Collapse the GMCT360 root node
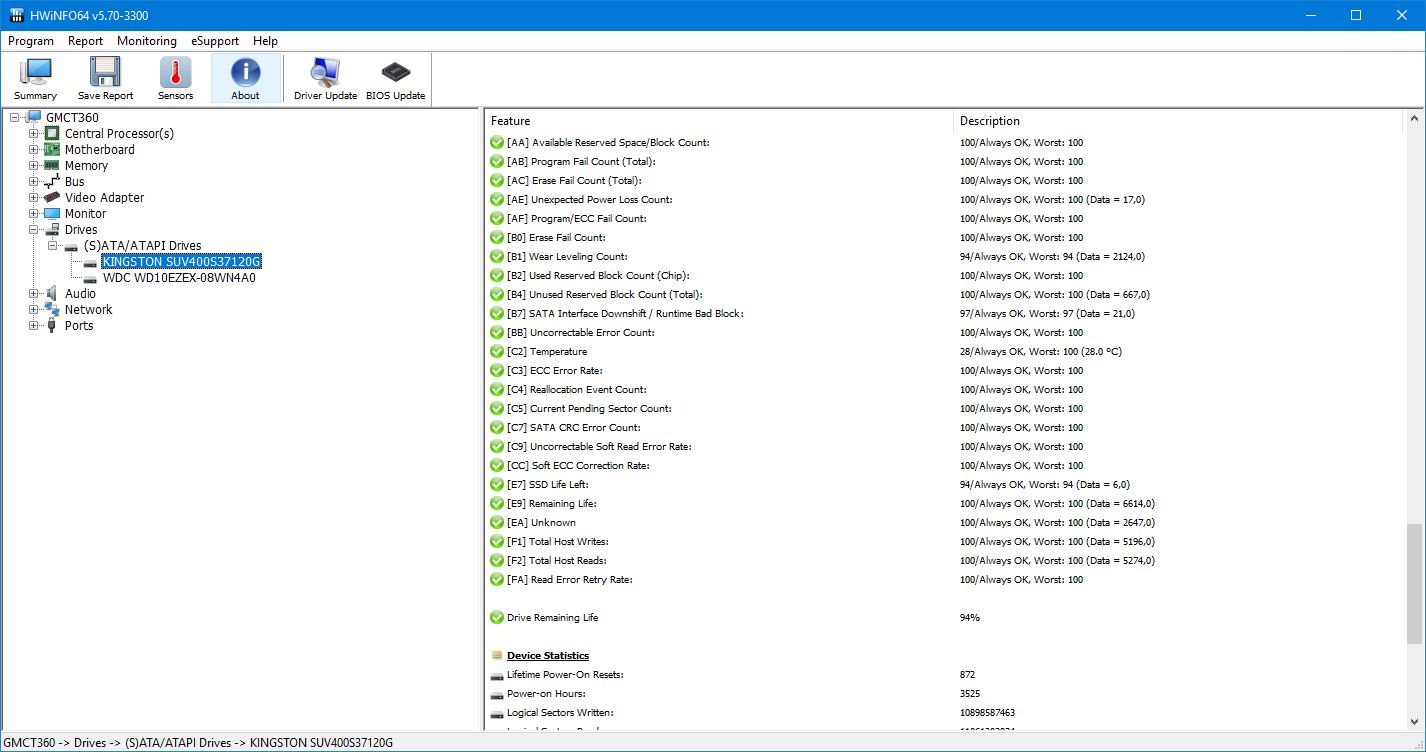This screenshot has width=1426, height=752. pos(15,118)
